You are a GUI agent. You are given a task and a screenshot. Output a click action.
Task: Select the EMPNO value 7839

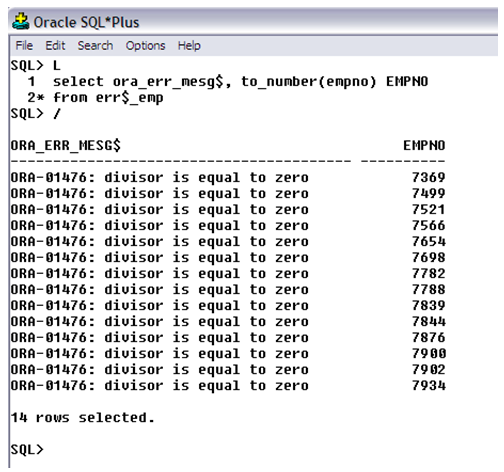pyautogui.click(x=428, y=305)
